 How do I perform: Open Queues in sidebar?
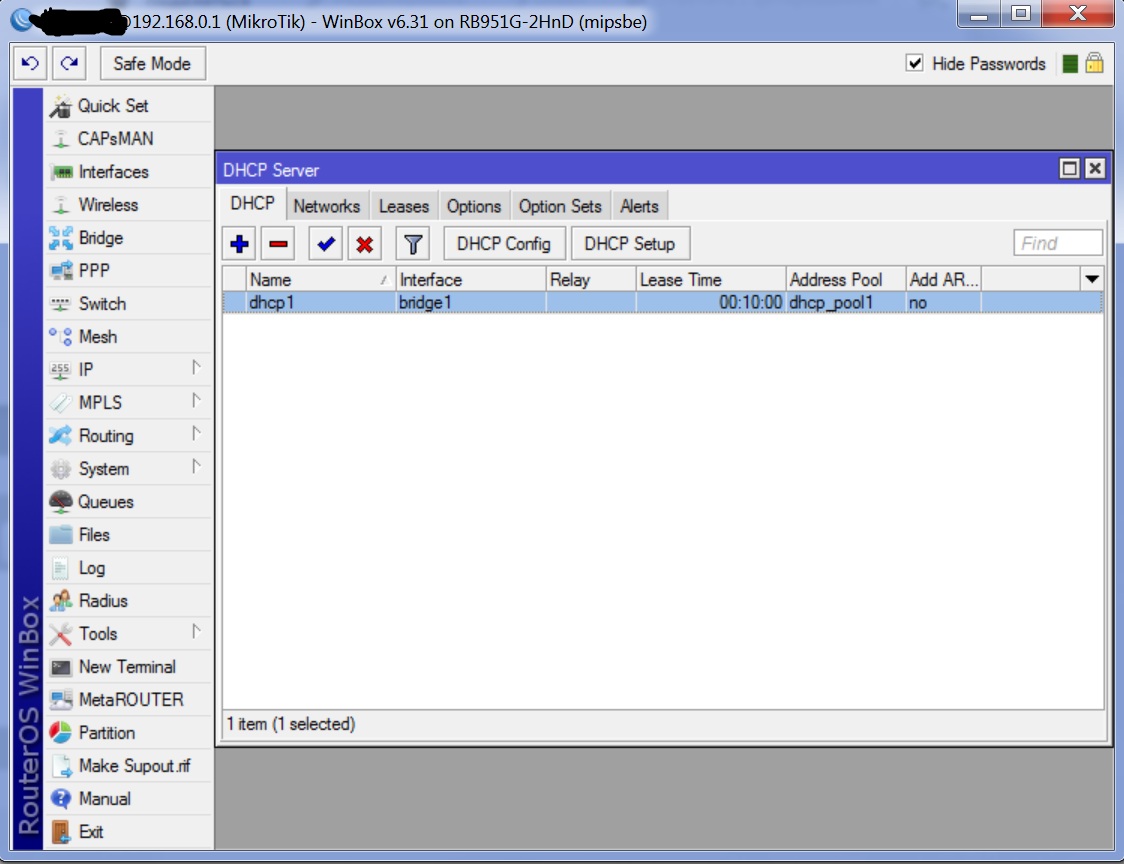click(128, 502)
